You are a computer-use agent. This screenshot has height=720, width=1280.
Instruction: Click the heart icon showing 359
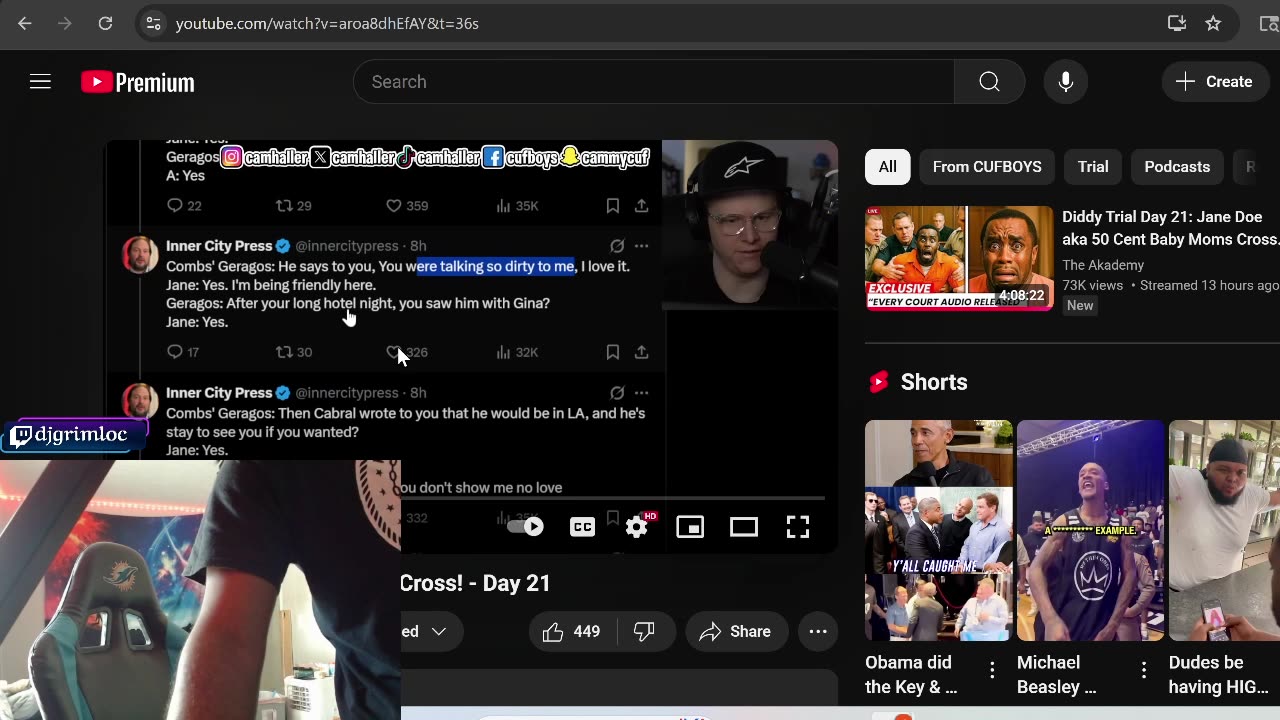394,205
